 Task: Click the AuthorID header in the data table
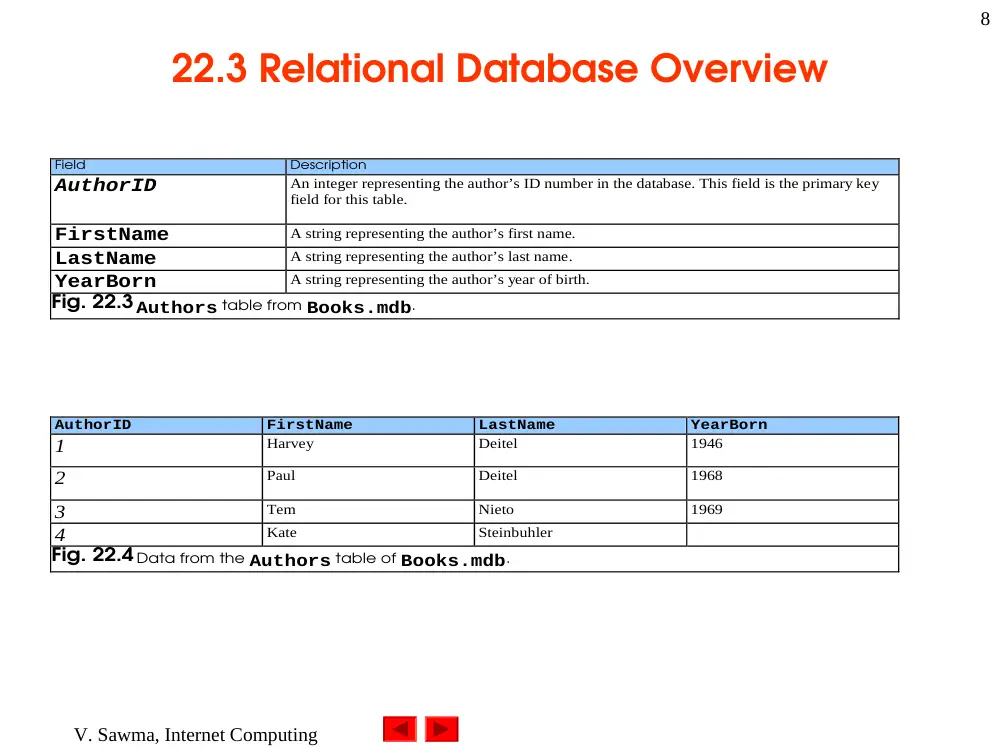tap(156, 425)
